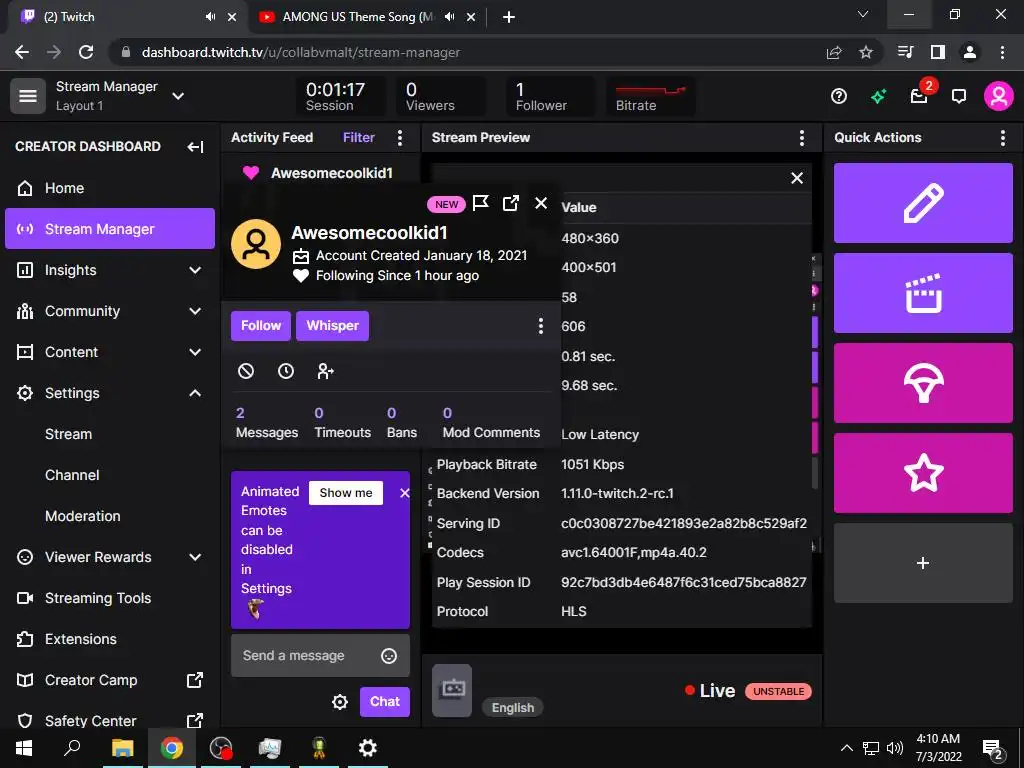Expand the Content section
This screenshot has width=1024, height=768.
(x=195, y=352)
